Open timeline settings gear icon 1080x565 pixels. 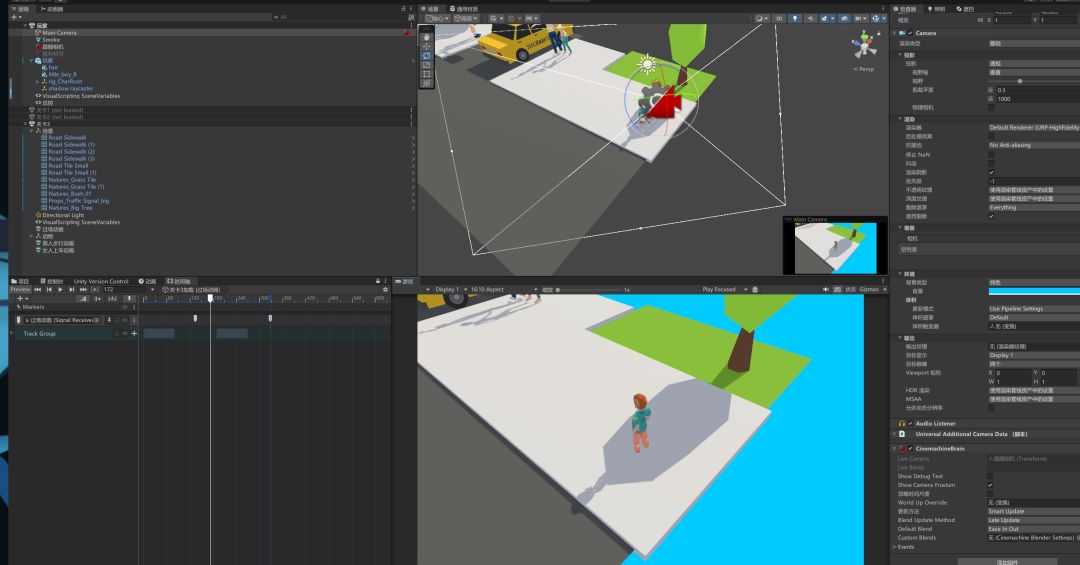coord(385,290)
